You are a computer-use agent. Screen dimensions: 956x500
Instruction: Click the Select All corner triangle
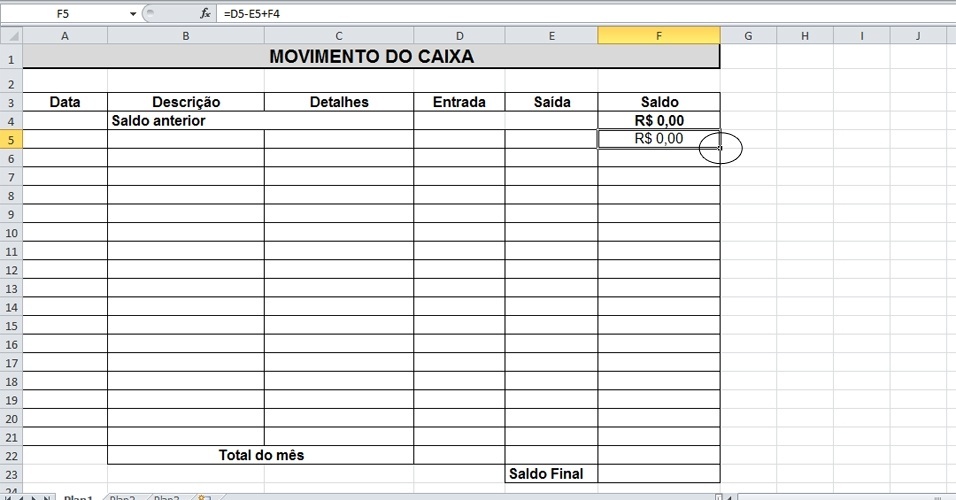pos(12,36)
